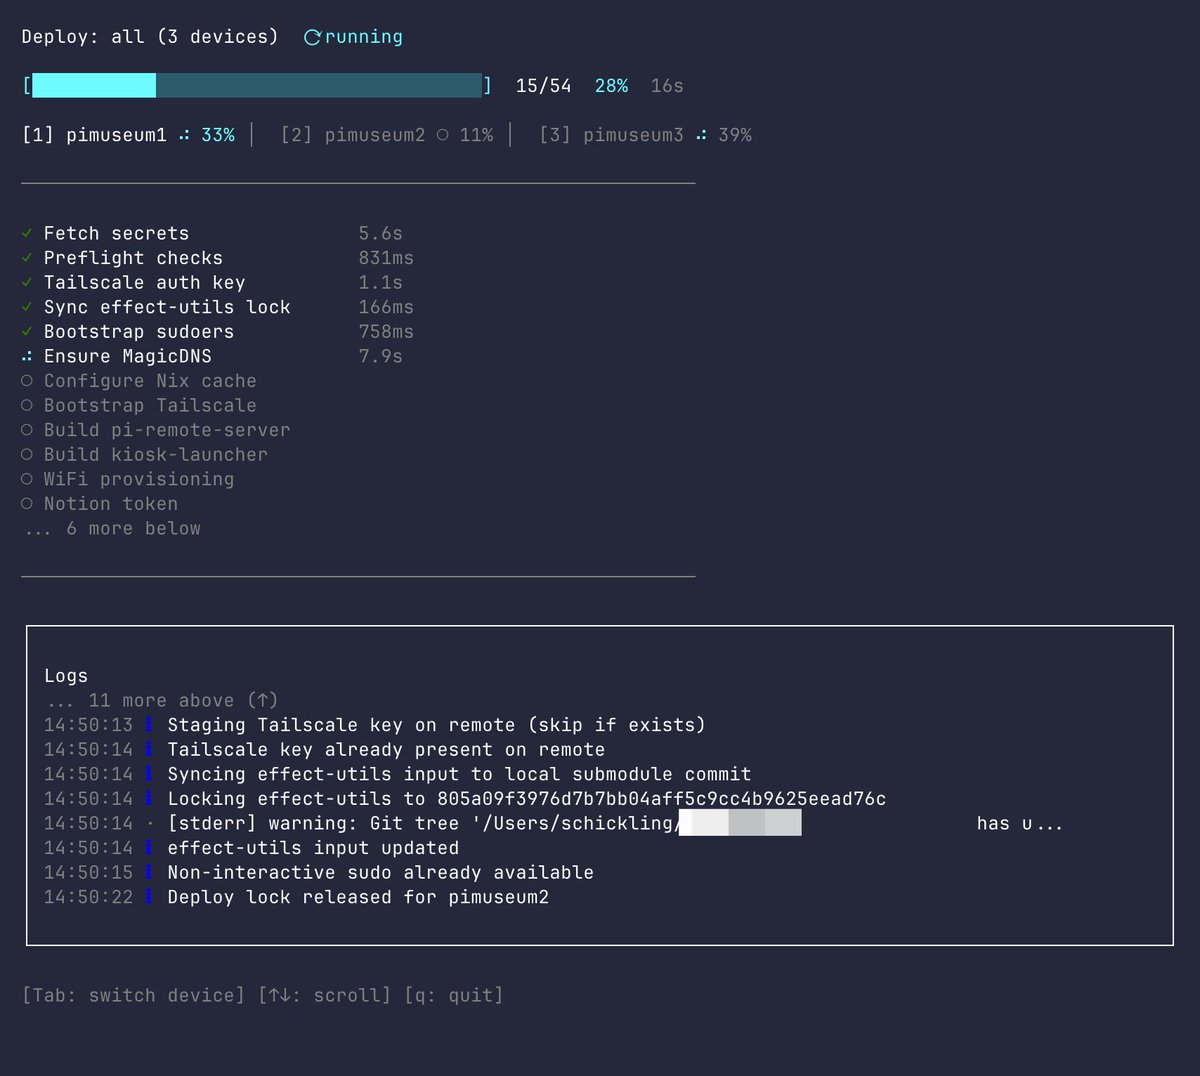This screenshot has height=1076, width=1200.
Task: Click the stderr Git tree warning log line
Action: [x=553, y=824]
